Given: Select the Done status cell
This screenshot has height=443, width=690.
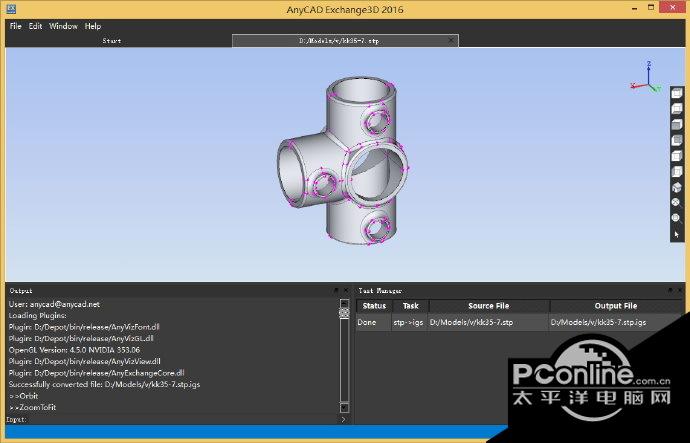Looking at the screenshot, I should click(373, 322).
